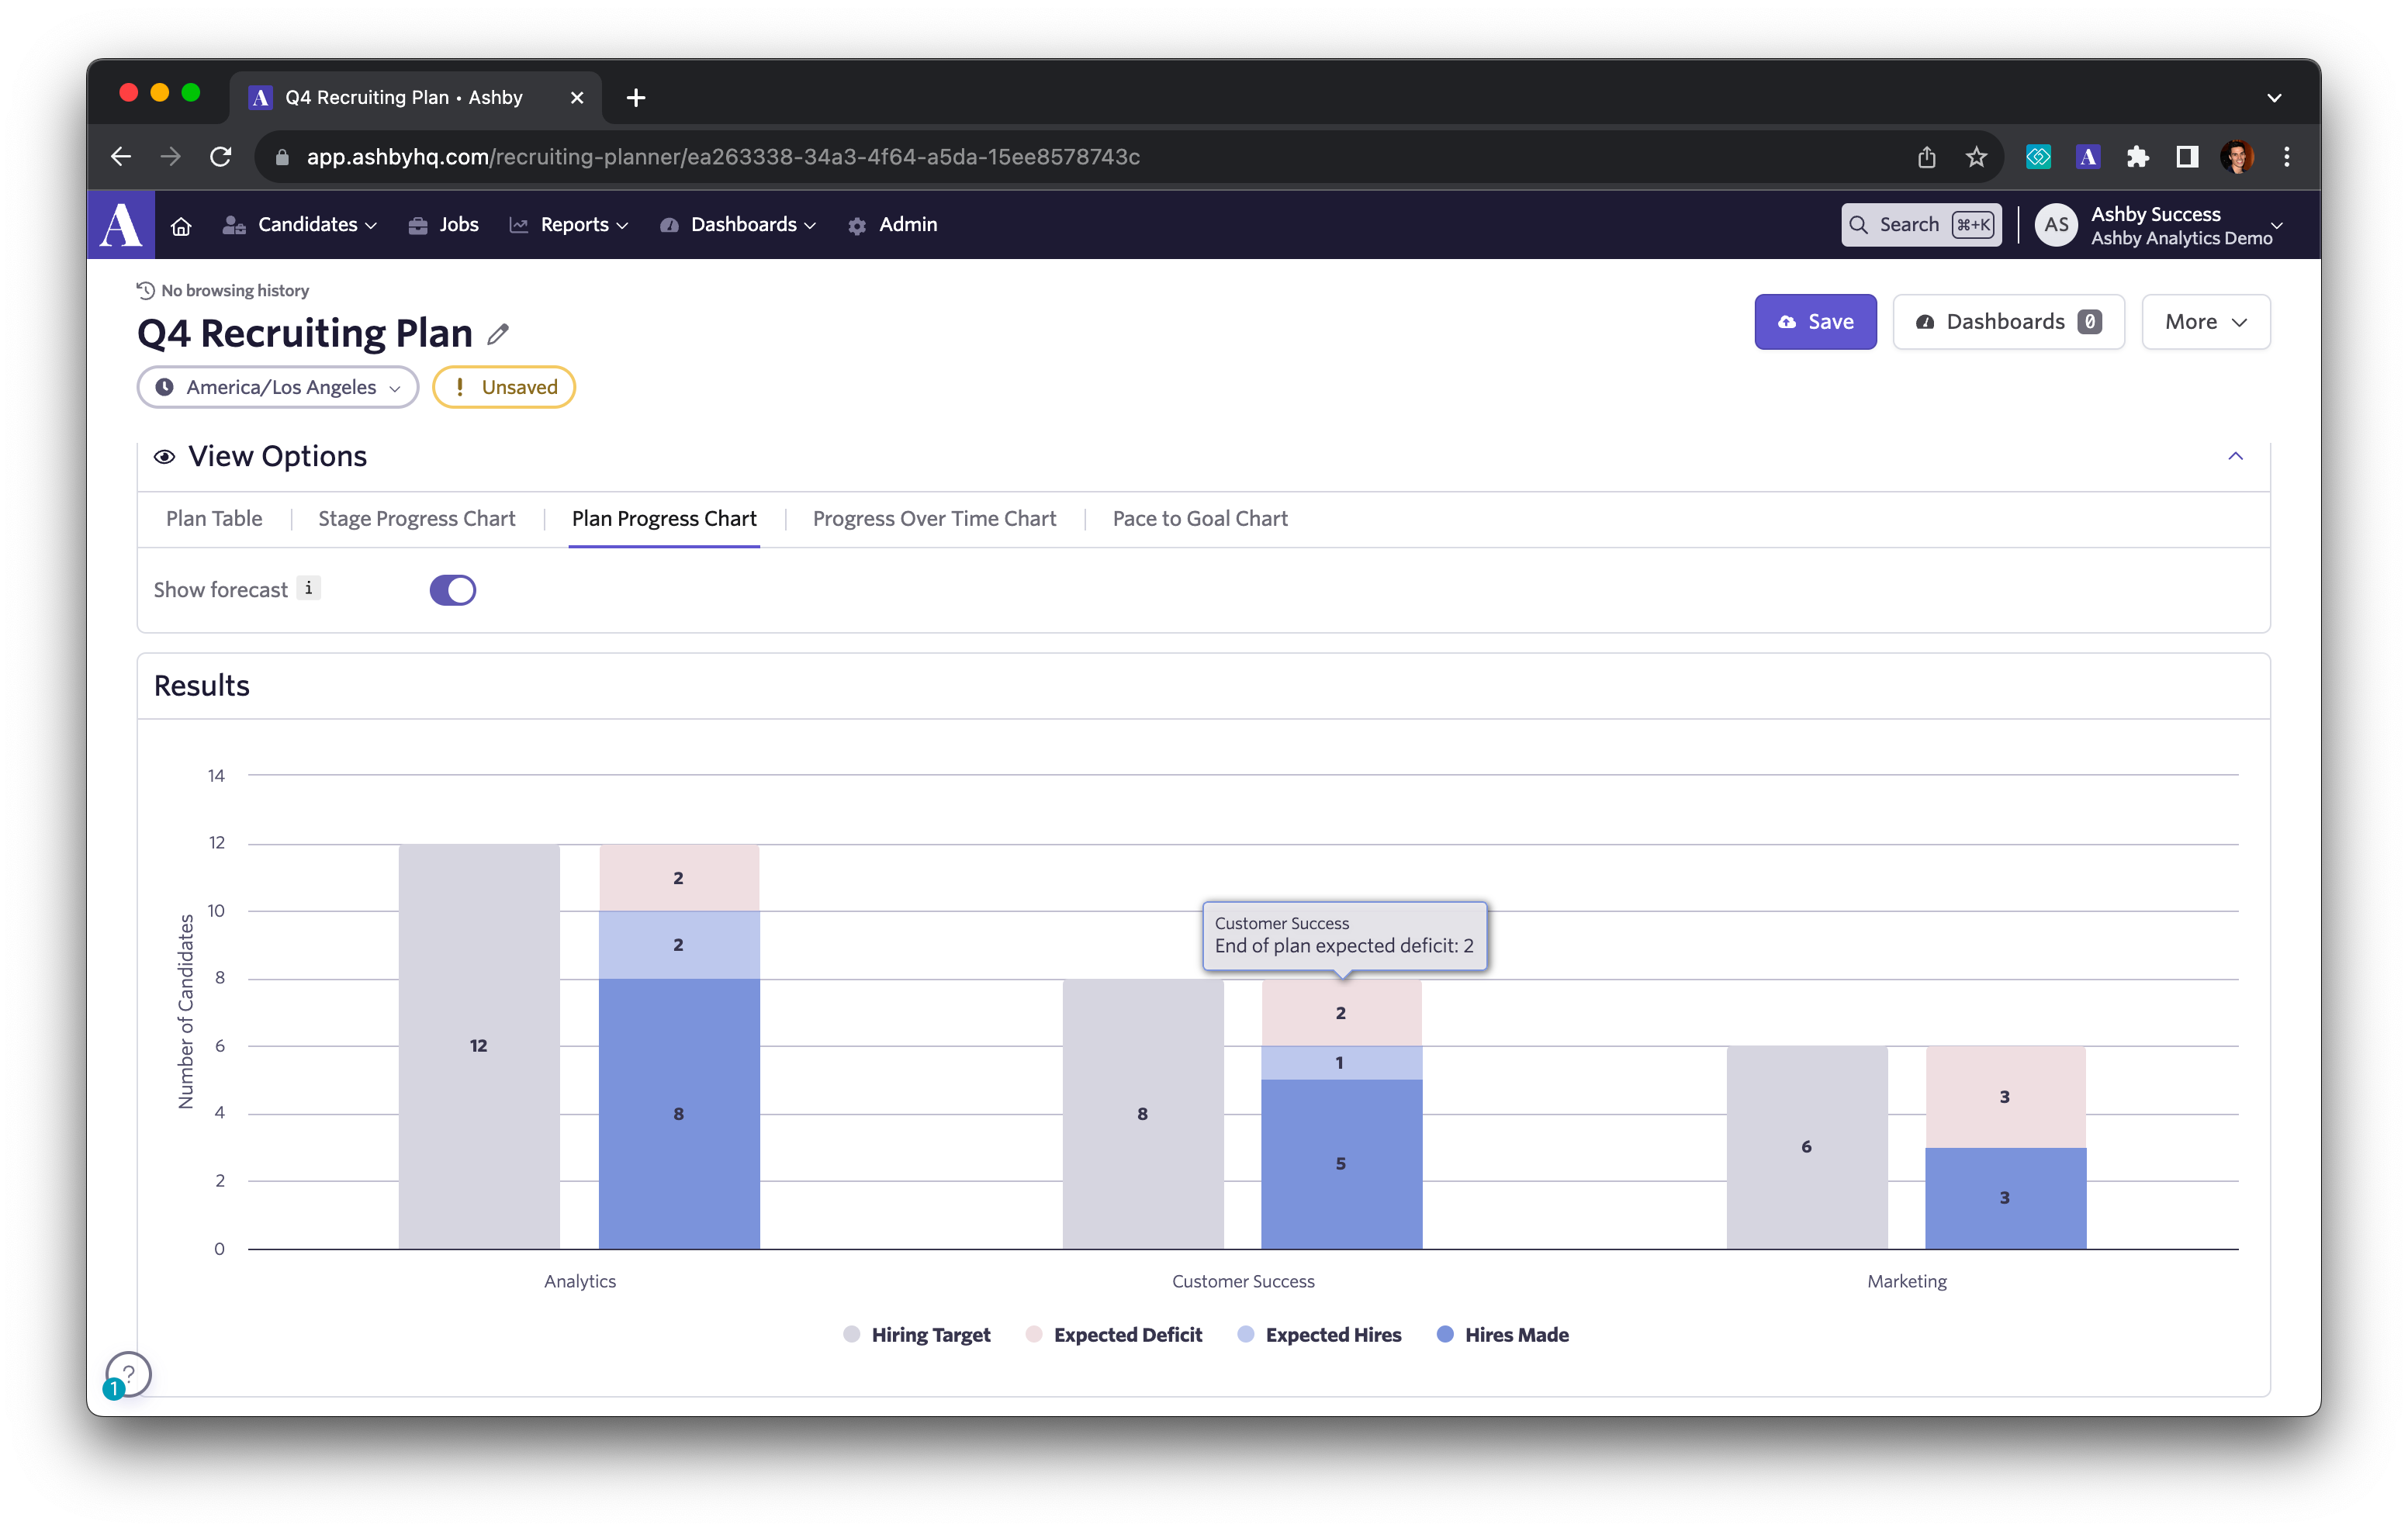The width and height of the screenshot is (2408, 1531).
Task: Click the Dashboards 0 button
Action: pos(2007,322)
